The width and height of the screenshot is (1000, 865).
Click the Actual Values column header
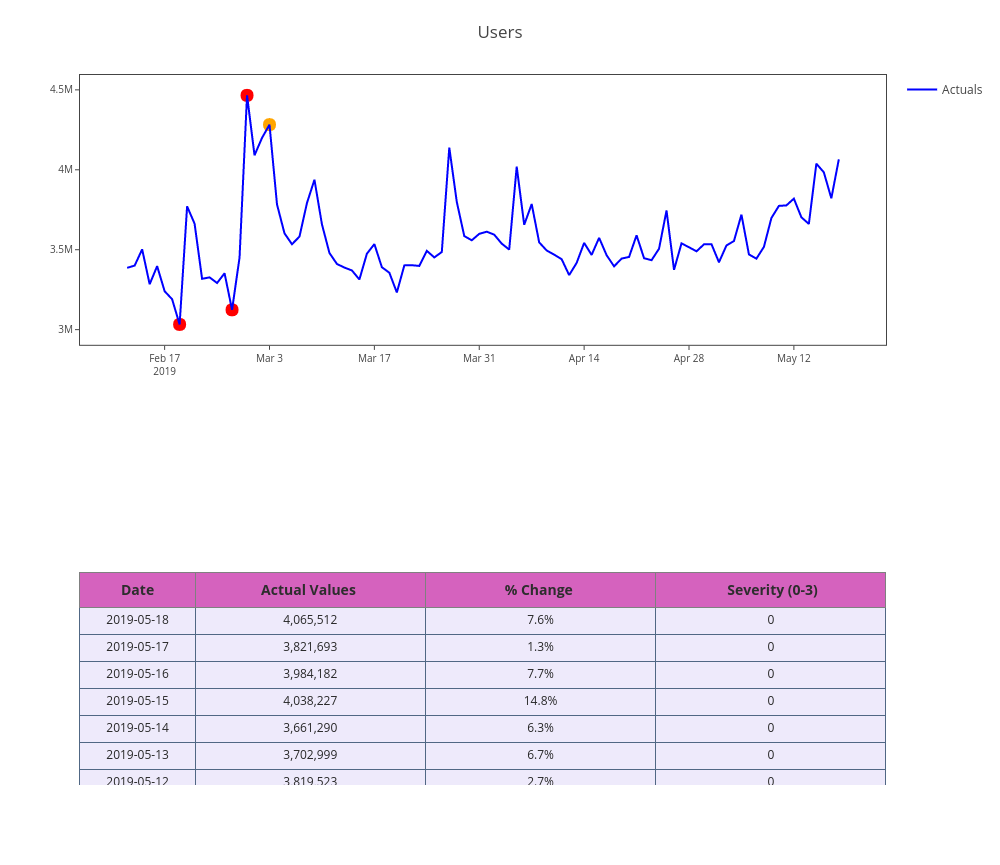[308, 590]
